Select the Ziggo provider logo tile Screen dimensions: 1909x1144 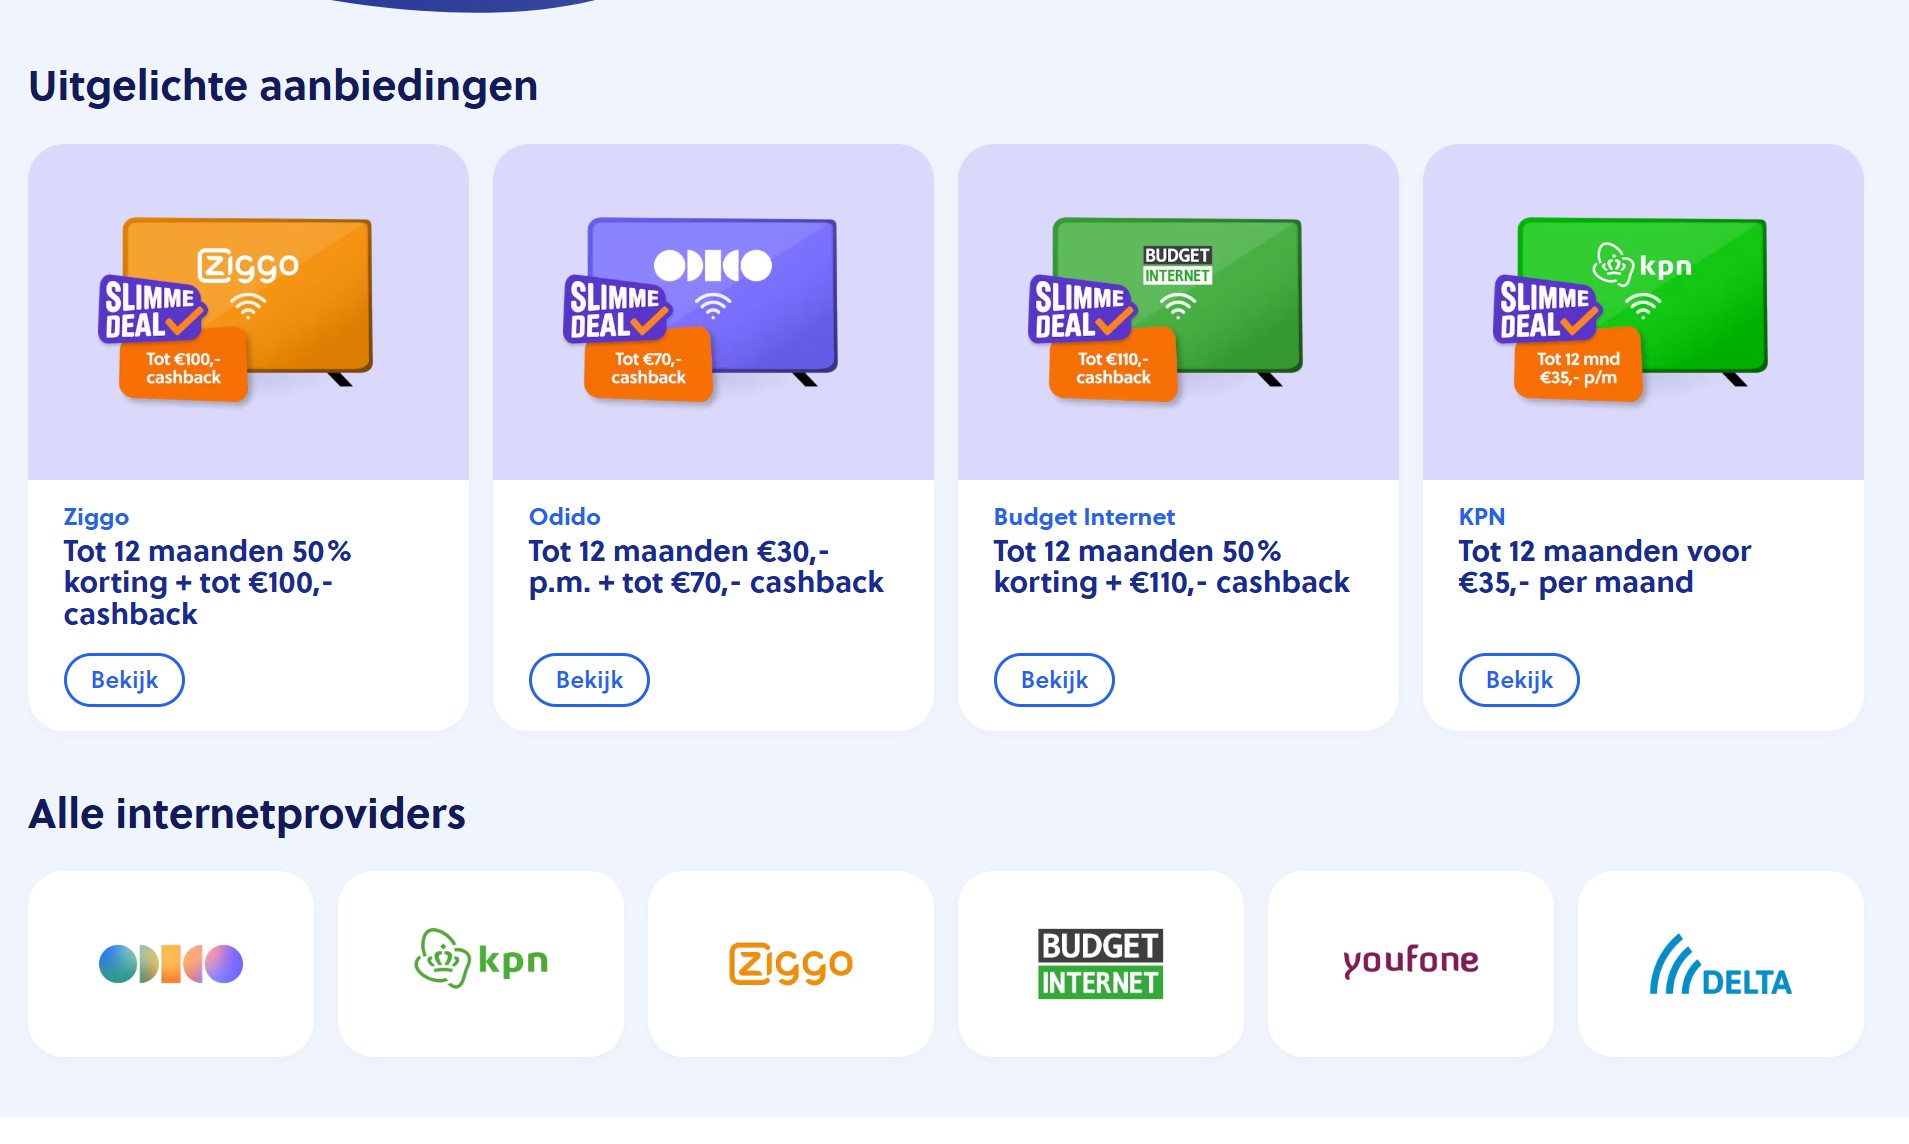(x=791, y=963)
